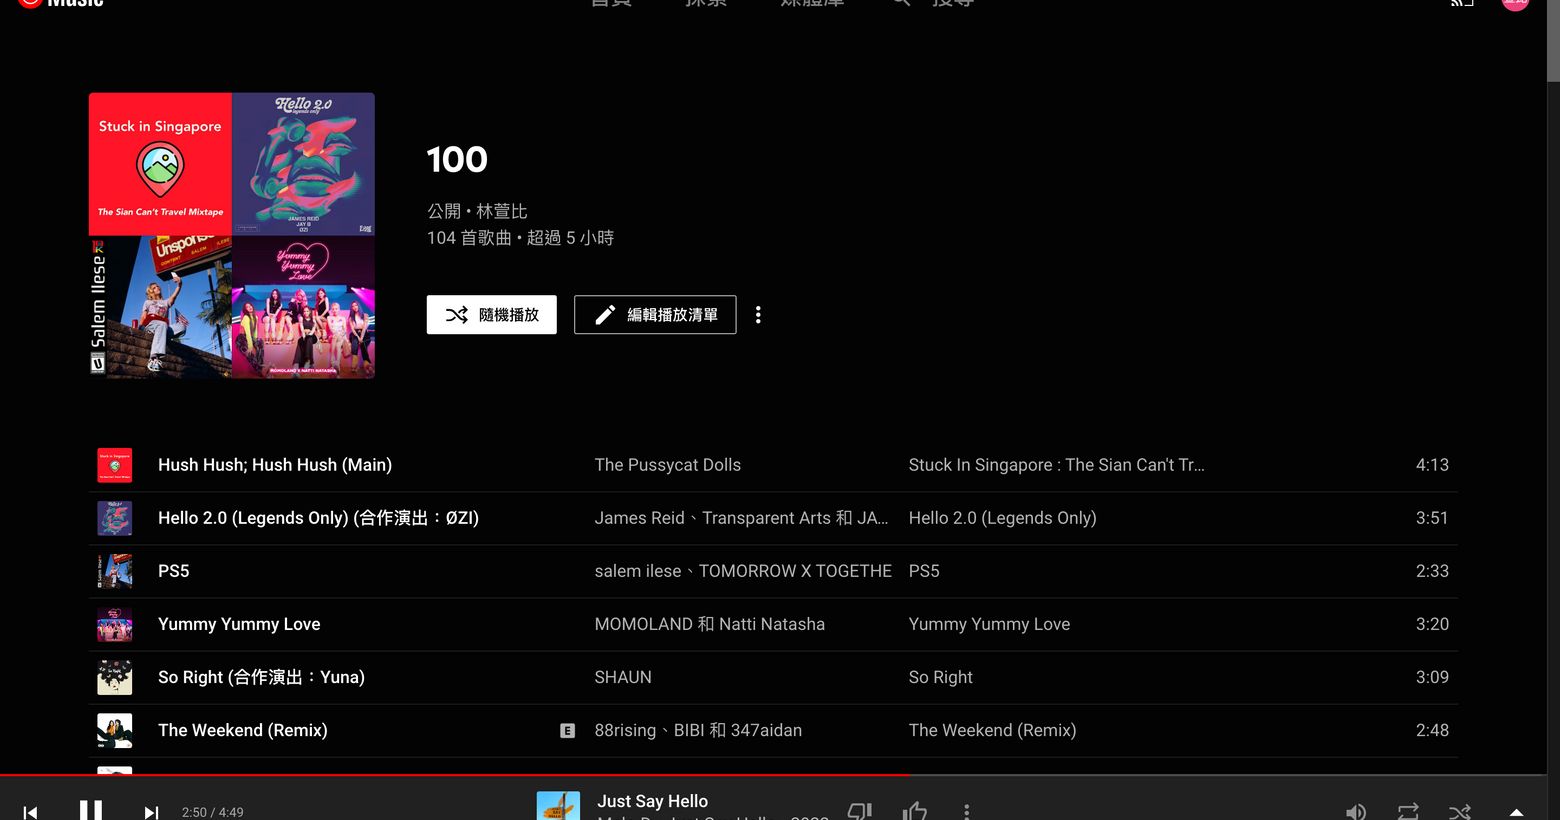Click playlist title 100
This screenshot has width=1560, height=820.
457,159
